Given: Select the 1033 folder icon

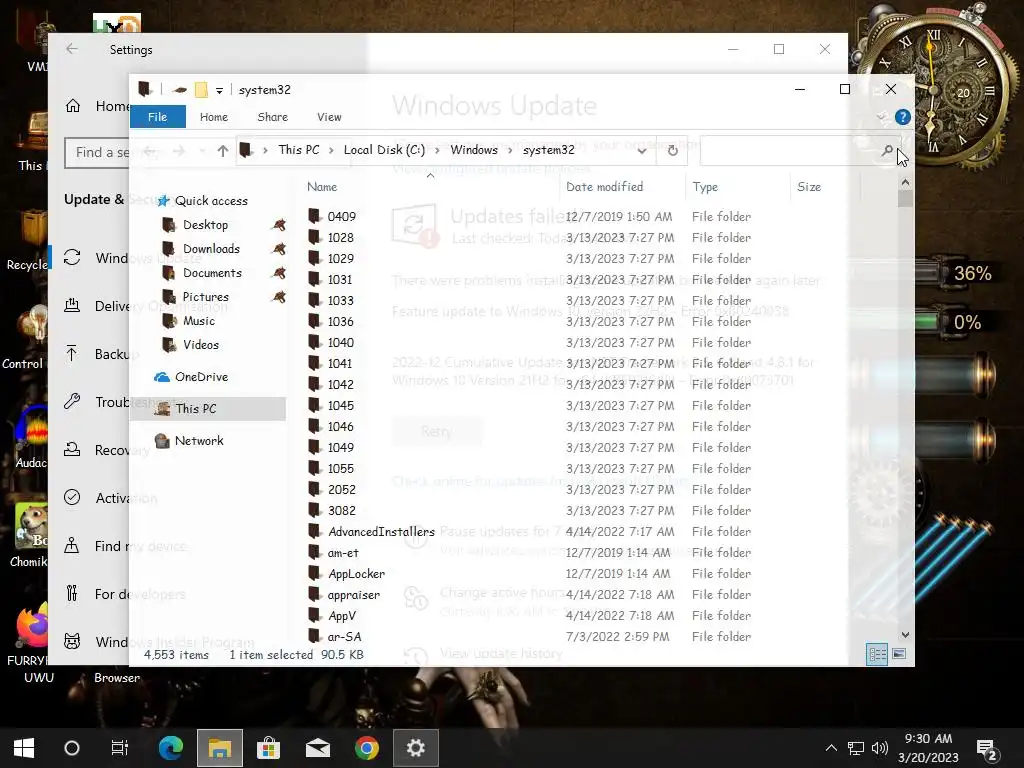Looking at the screenshot, I should click(315, 300).
